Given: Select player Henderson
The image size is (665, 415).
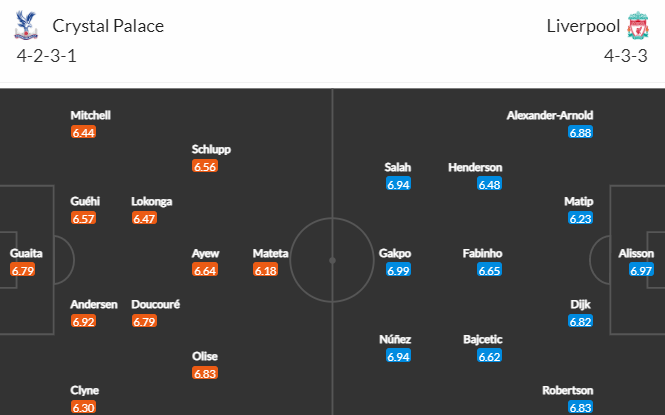Looking at the screenshot, I should pyautogui.click(x=475, y=167).
